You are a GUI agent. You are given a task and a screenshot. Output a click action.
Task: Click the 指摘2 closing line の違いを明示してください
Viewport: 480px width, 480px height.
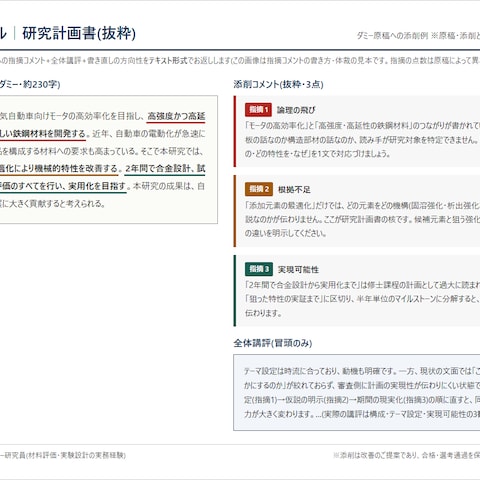pyautogui.click(x=286, y=233)
